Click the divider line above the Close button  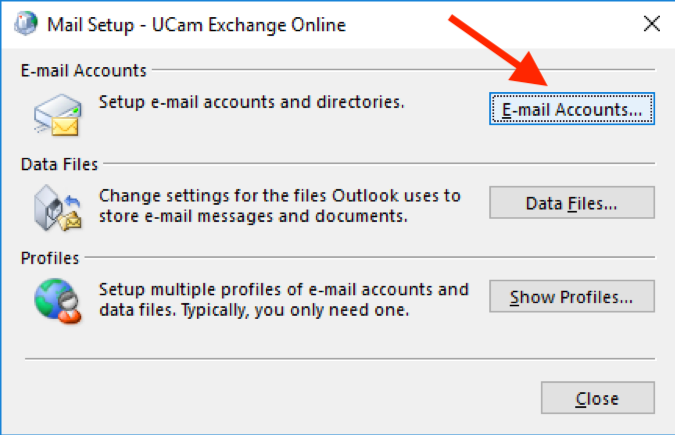point(340,358)
